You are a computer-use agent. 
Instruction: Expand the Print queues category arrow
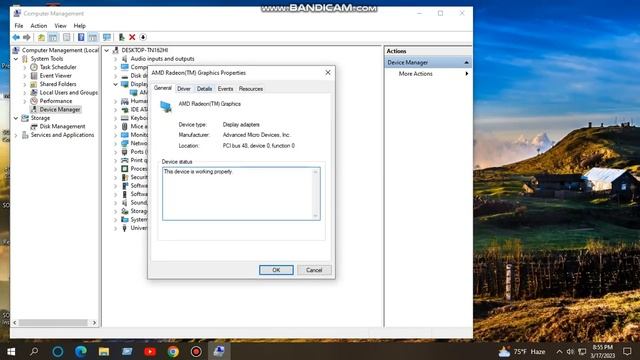point(116,160)
